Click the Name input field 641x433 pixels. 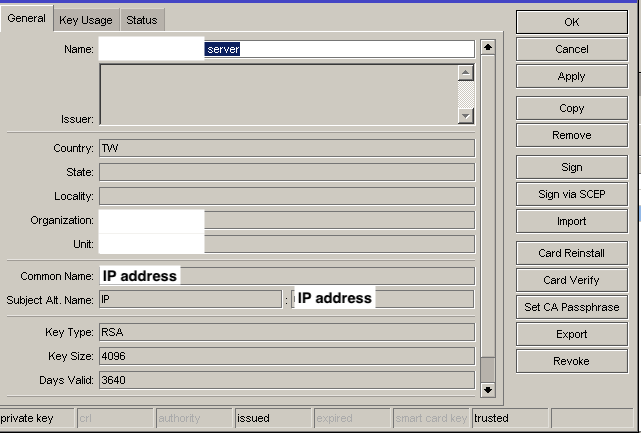tap(287, 49)
